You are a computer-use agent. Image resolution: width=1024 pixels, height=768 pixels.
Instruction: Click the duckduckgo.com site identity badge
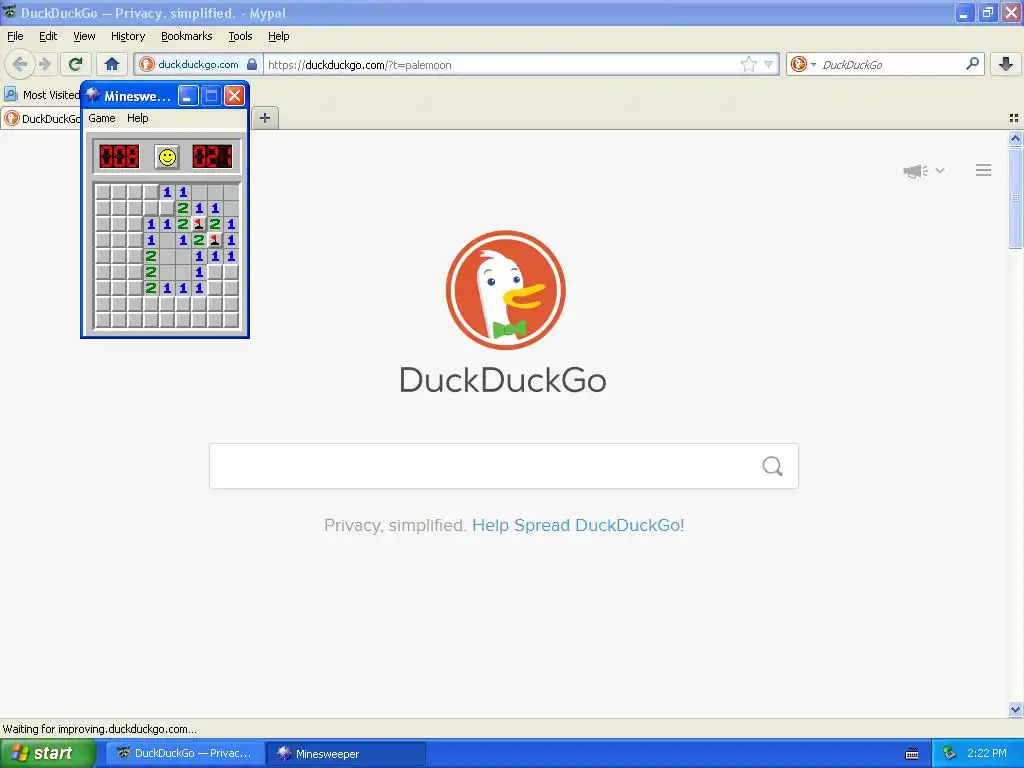(199, 65)
